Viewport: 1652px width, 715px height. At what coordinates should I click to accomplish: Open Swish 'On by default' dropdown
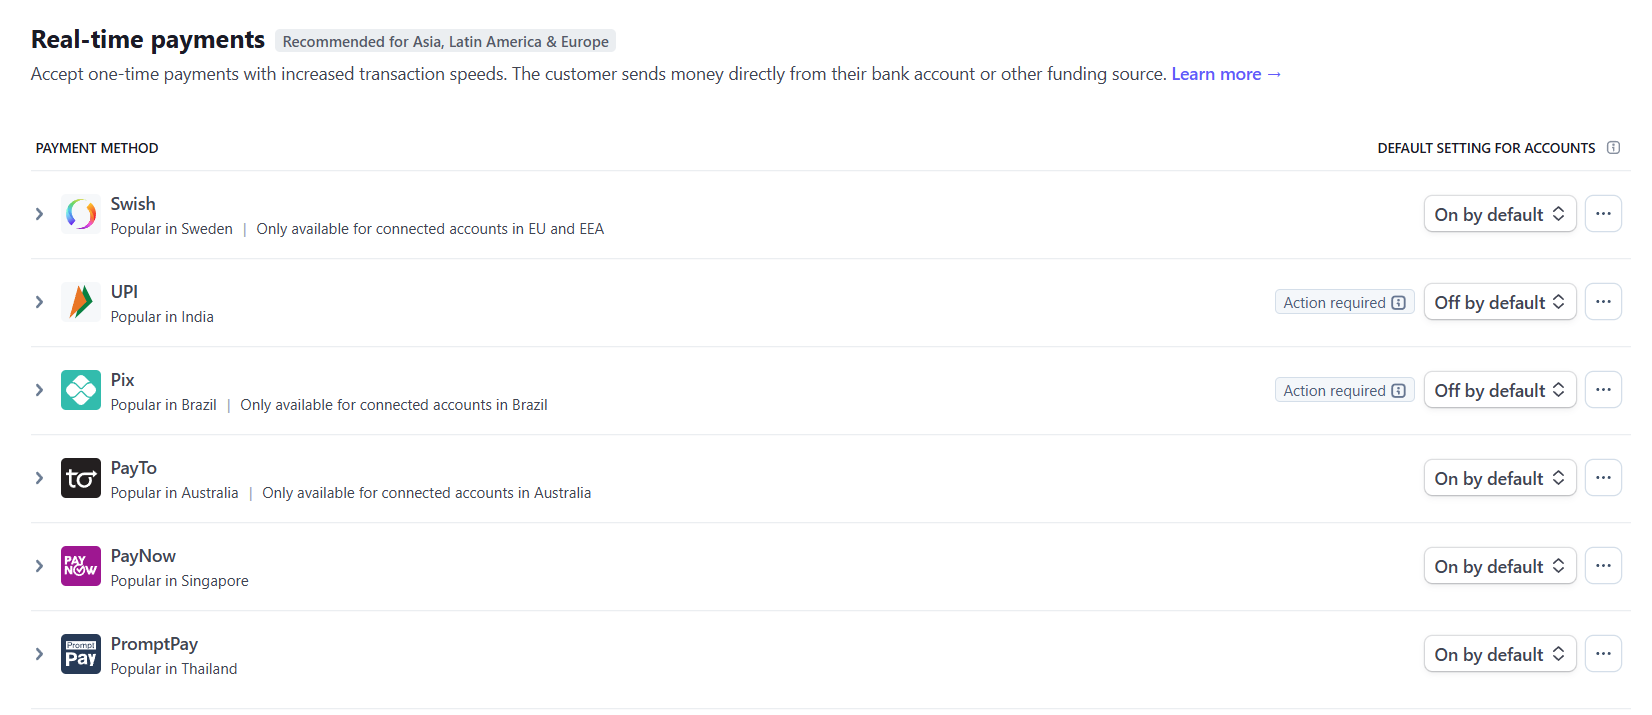coord(1499,214)
